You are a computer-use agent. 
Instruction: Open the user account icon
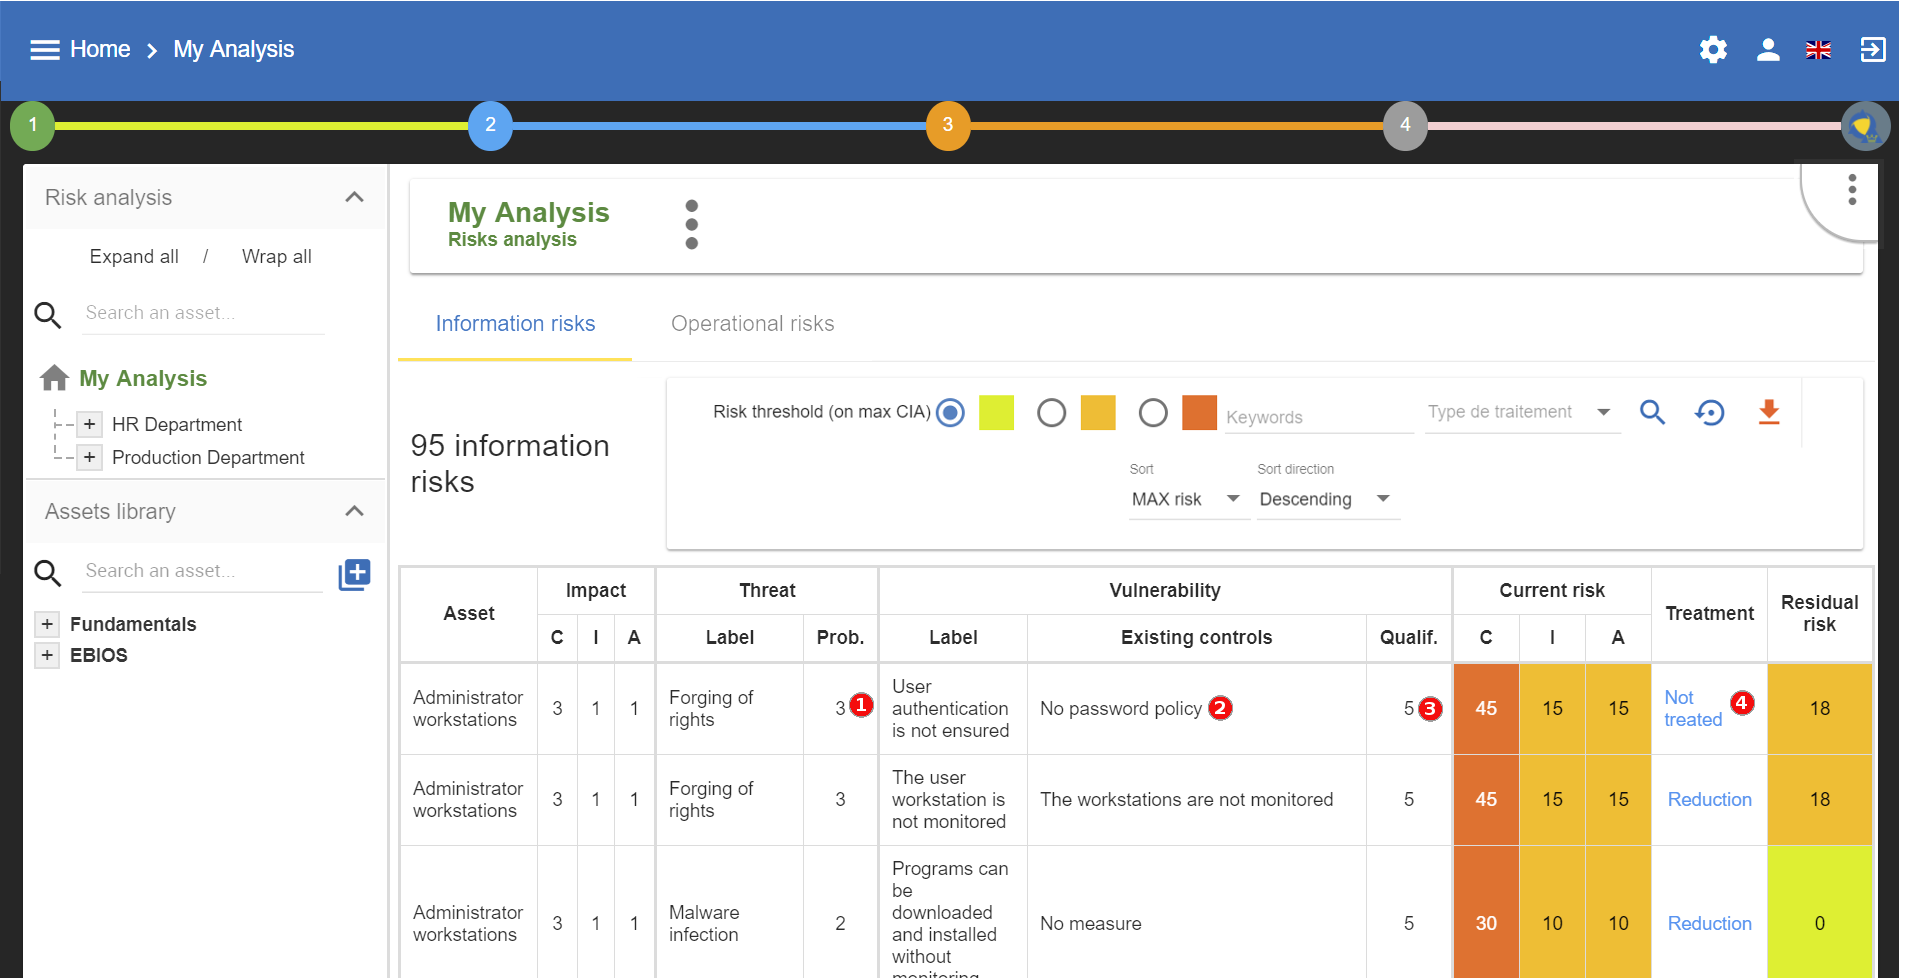1768,50
